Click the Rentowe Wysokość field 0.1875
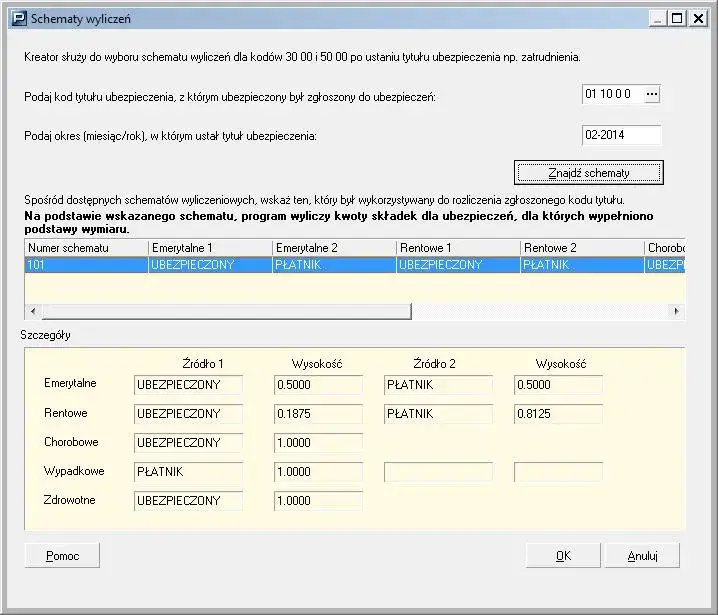The height and width of the screenshot is (615, 718). click(318, 414)
